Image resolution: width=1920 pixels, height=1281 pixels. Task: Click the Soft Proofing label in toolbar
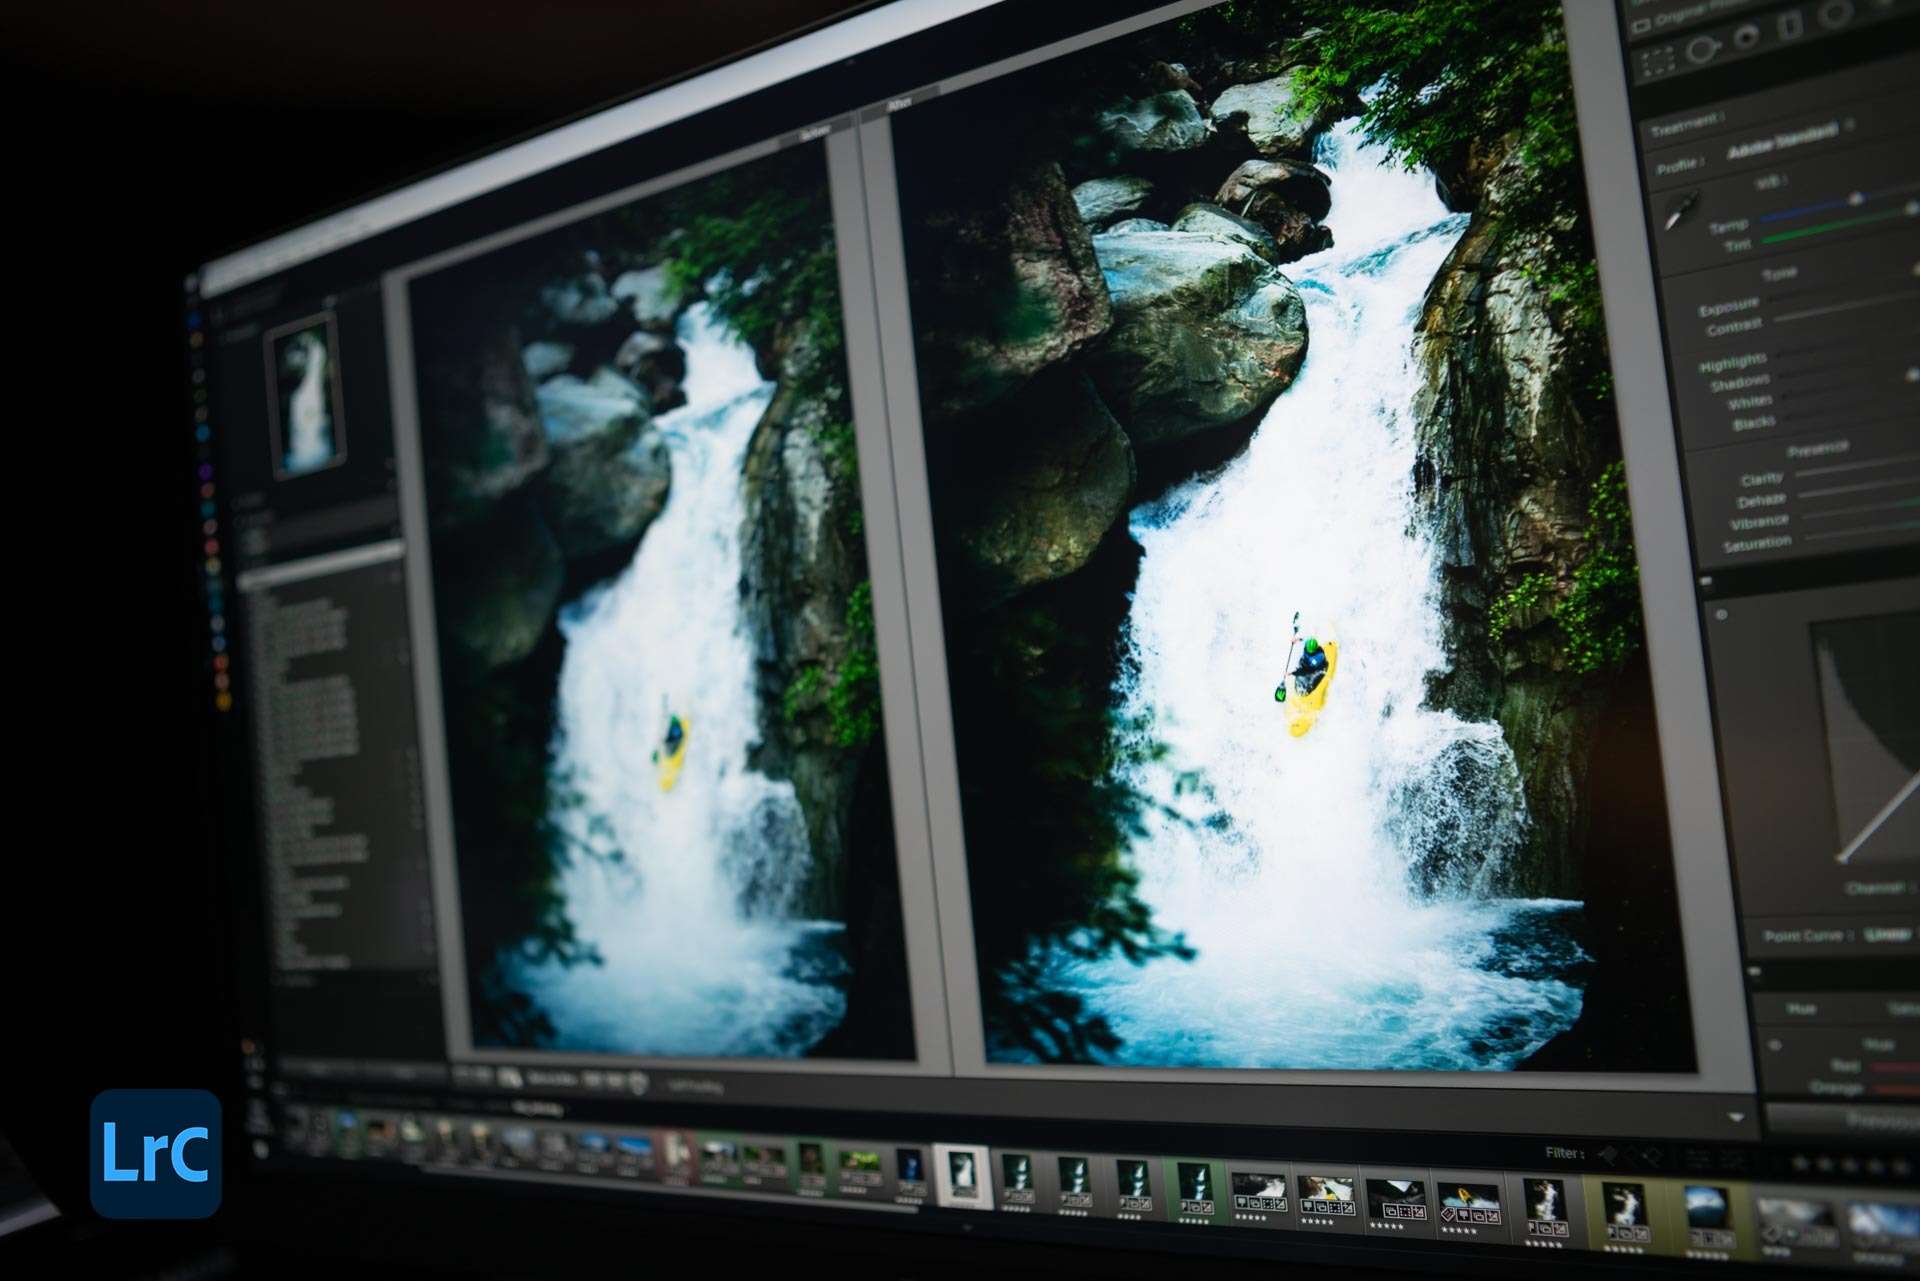pos(695,1086)
